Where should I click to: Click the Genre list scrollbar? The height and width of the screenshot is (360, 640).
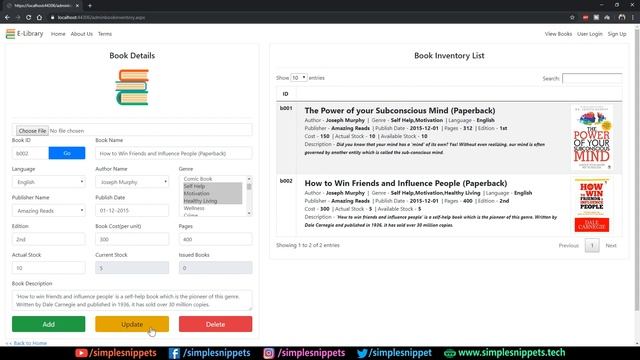249,196
